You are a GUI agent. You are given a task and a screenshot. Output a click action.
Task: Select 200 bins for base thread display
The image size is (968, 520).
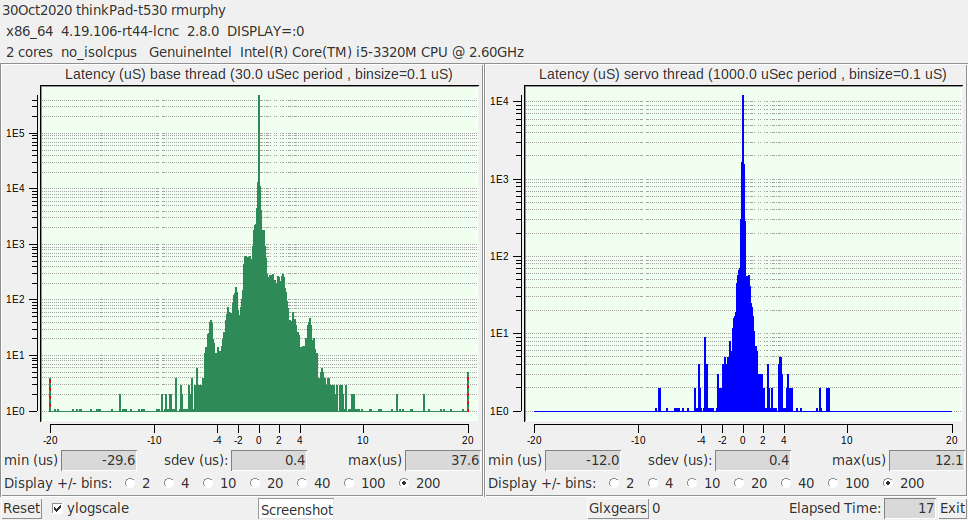[404, 483]
